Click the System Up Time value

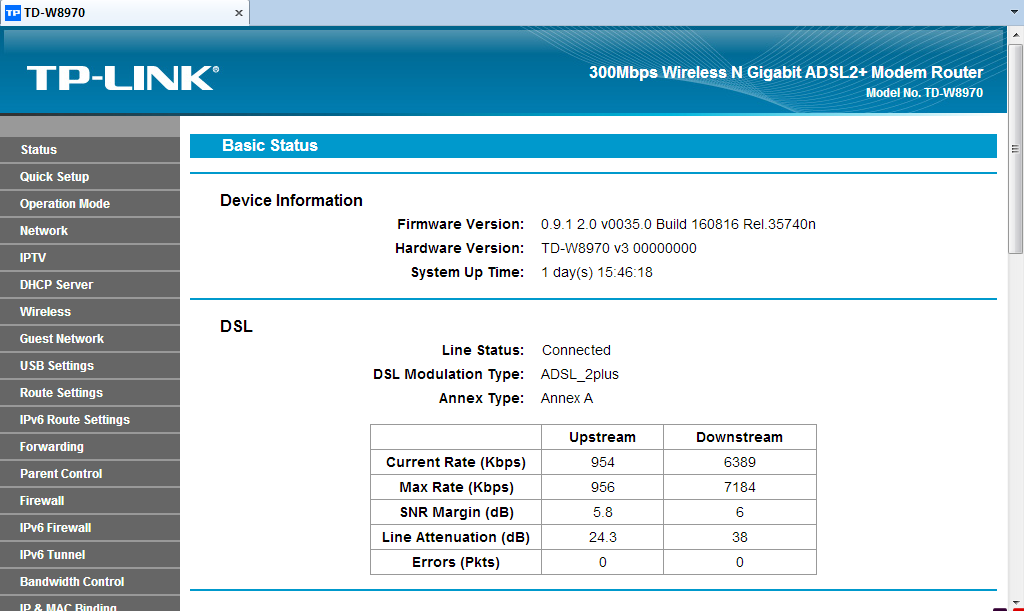596,273
